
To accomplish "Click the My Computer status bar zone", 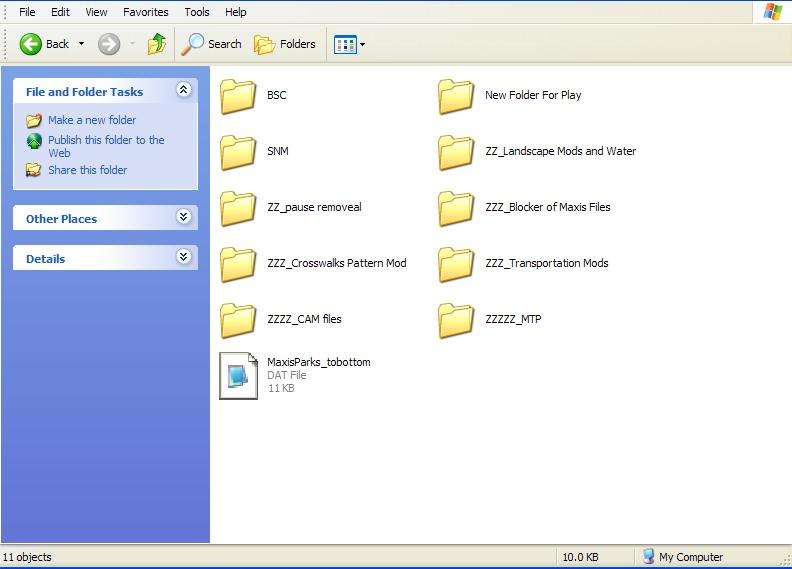I will (683, 557).
